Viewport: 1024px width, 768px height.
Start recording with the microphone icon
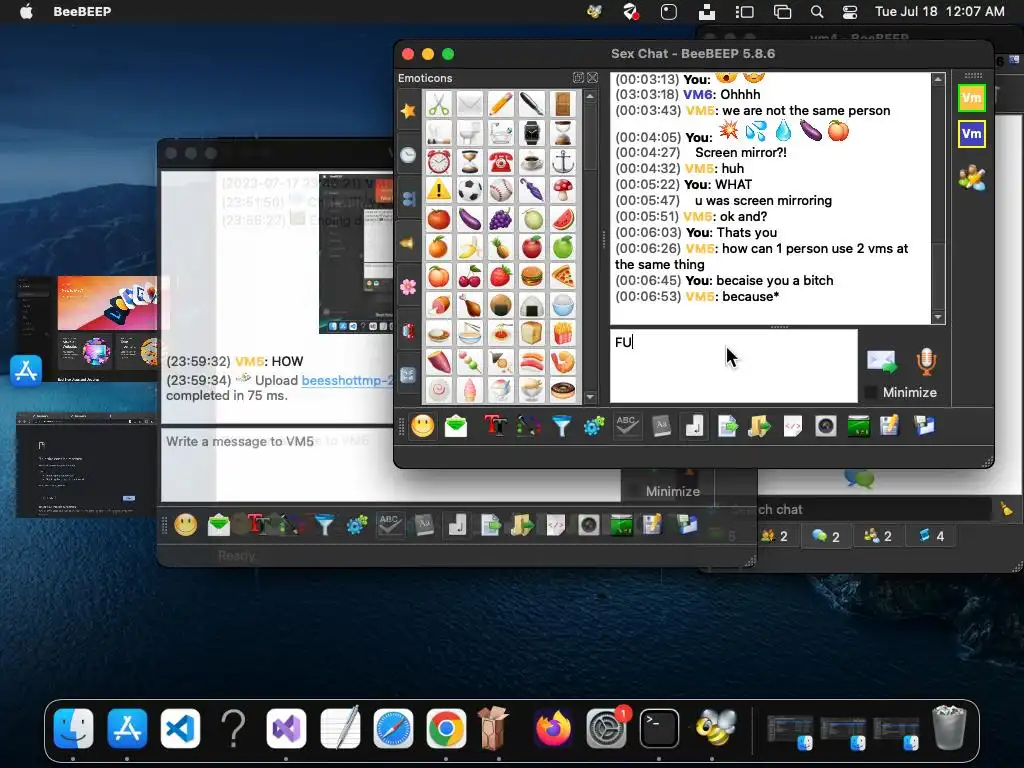(x=926, y=361)
